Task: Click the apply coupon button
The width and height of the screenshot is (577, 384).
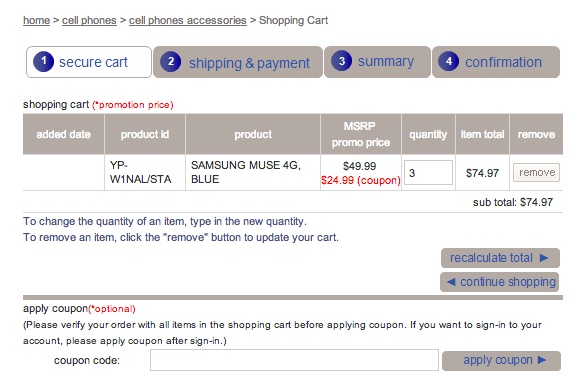Action: click(x=501, y=360)
